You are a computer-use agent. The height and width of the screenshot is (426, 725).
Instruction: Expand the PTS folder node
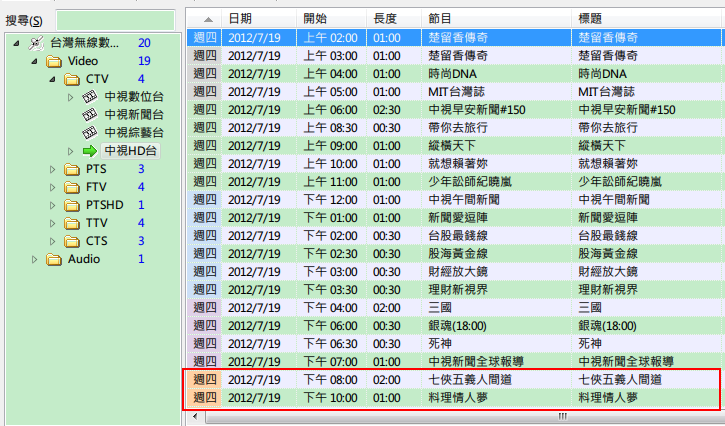[x=52, y=169]
